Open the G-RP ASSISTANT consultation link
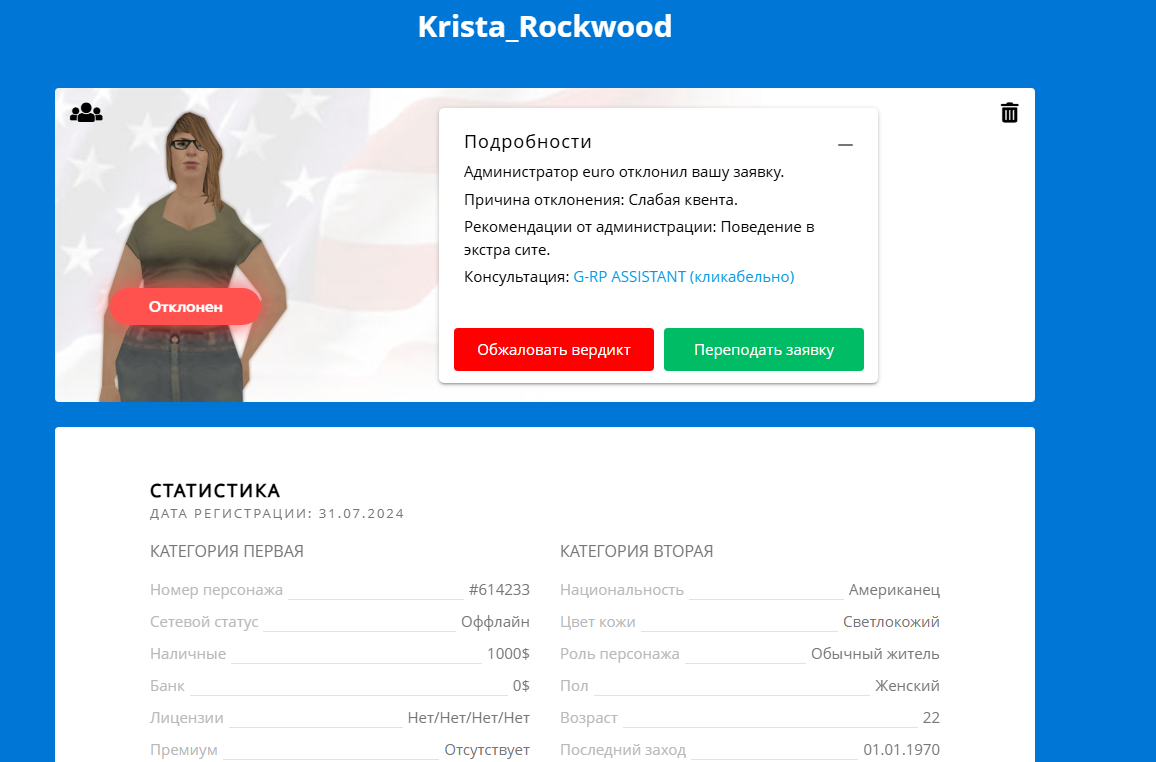Image resolution: width=1156 pixels, height=762 pixels. [x=683, y=277]
